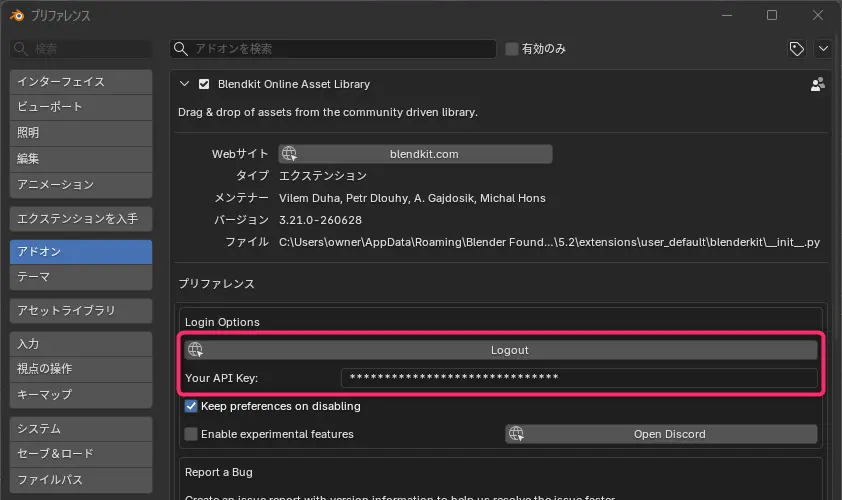This screenshot has width=842, height=500.
Task: Enable experimental features checkbox
Action: (x=191, y=434)
